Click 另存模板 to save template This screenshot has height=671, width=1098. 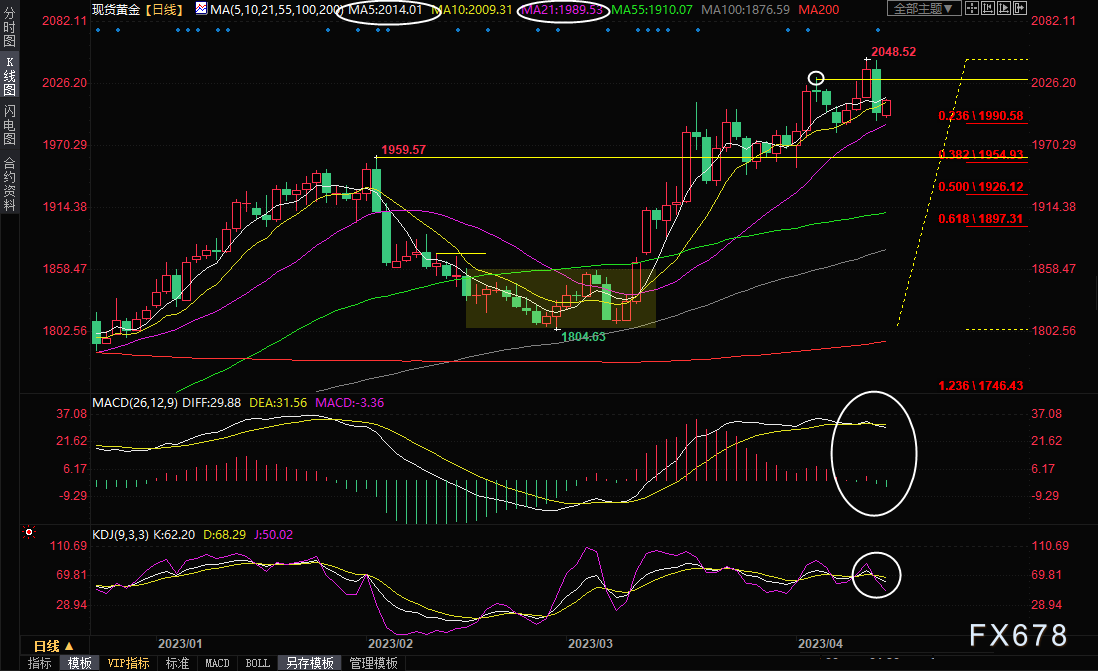click(310, 663)
